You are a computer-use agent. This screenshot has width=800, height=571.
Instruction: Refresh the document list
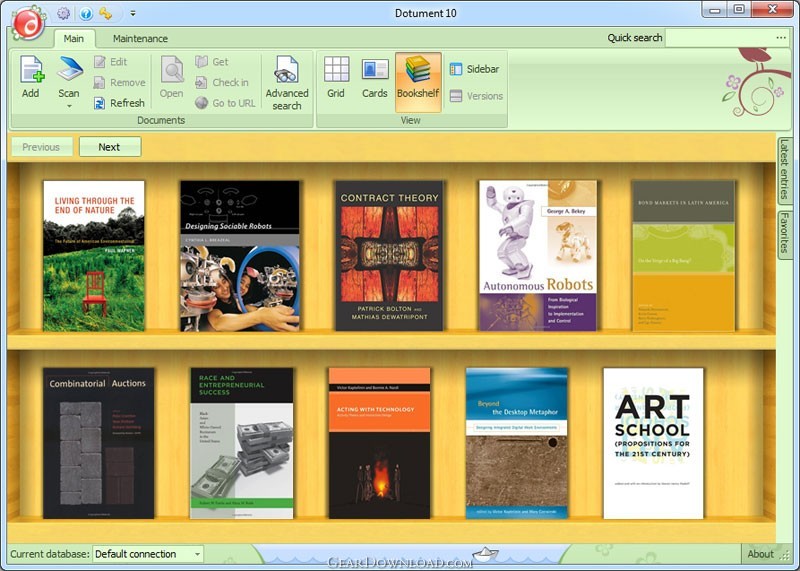click(119, 103)
